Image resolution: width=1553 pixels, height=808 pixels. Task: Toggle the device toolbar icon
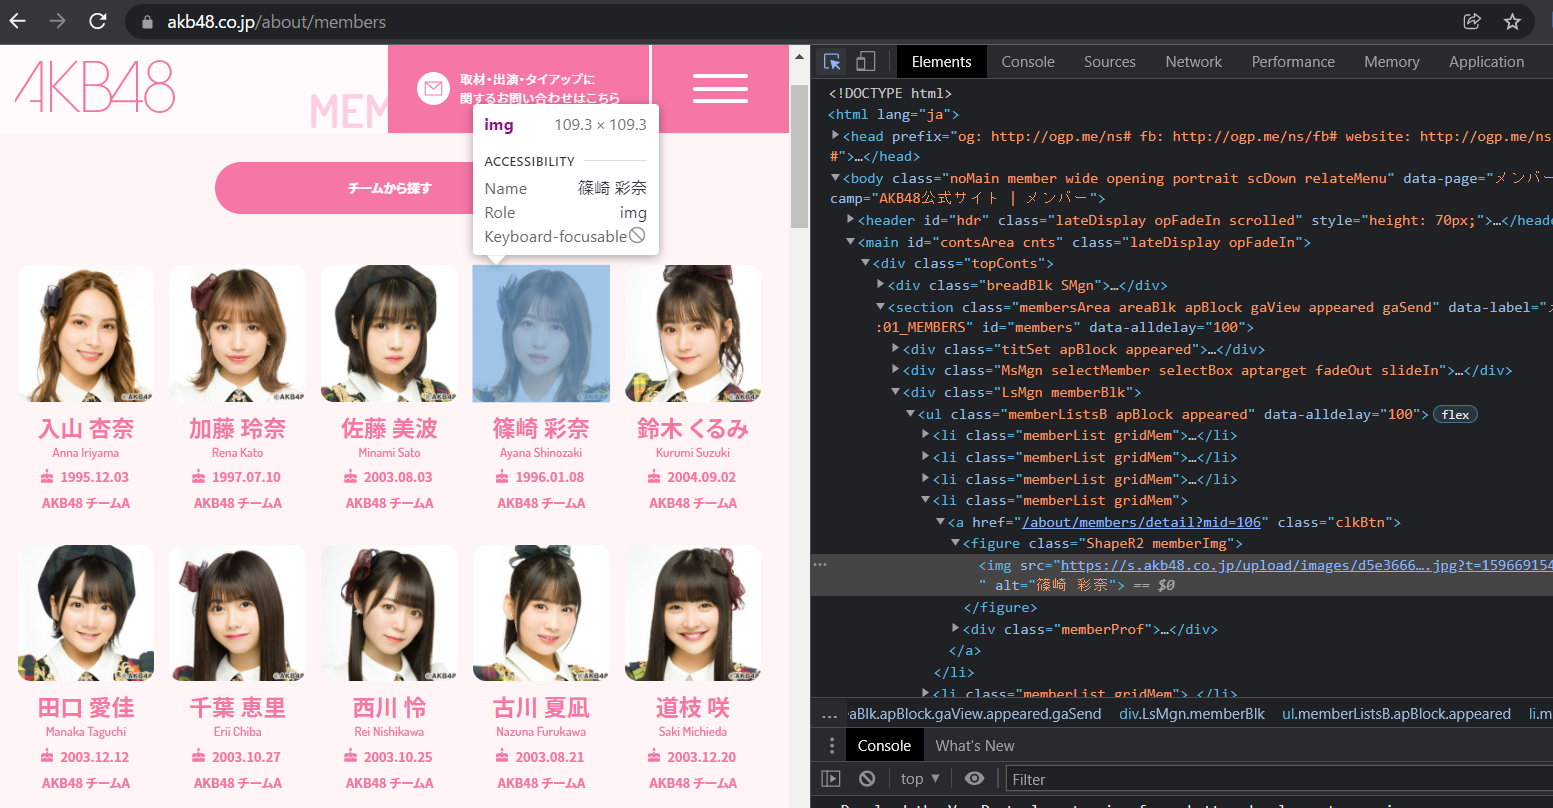[x=866, y=62]
